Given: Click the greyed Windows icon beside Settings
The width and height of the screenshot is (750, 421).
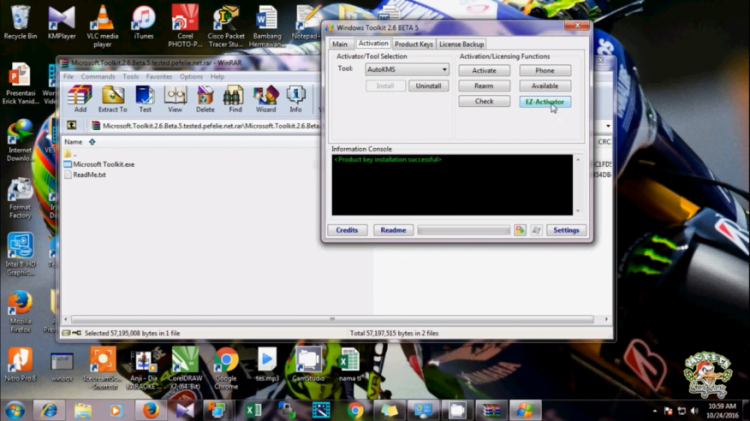Looking at the screenshot, I should click(x=536, y=230).
